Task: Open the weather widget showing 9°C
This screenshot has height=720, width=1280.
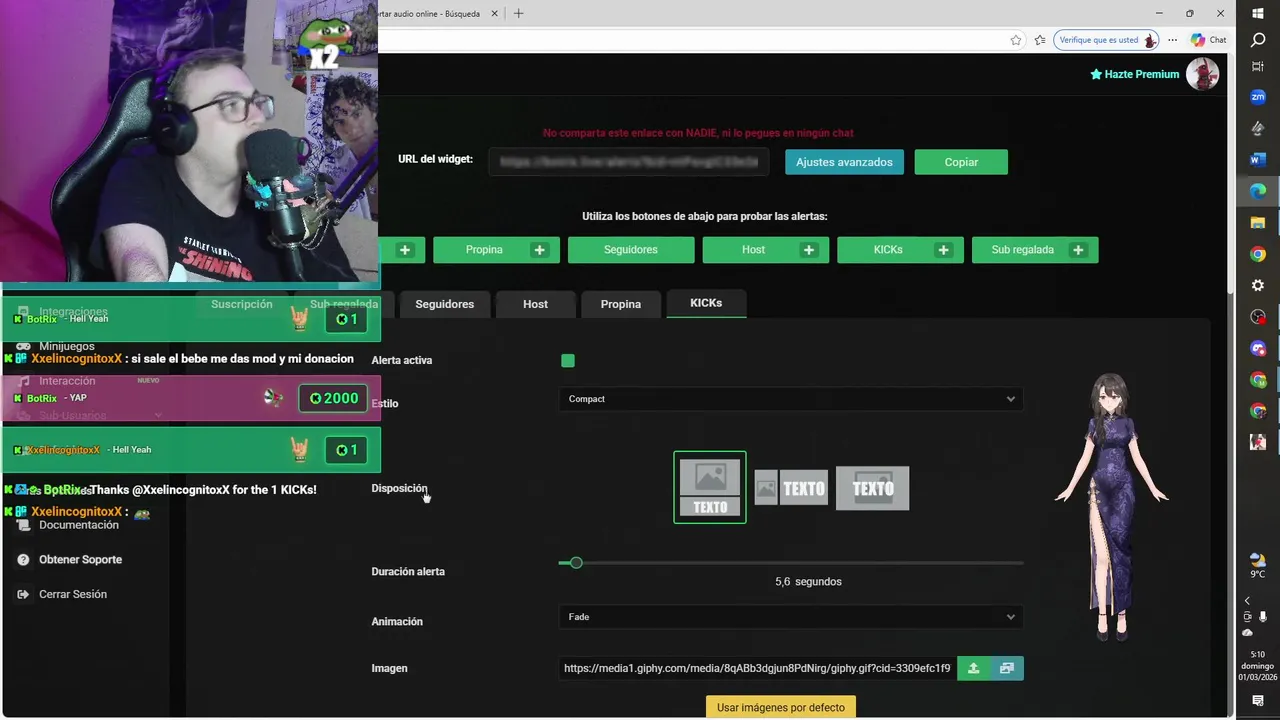Action: (x=1258, y=565)
